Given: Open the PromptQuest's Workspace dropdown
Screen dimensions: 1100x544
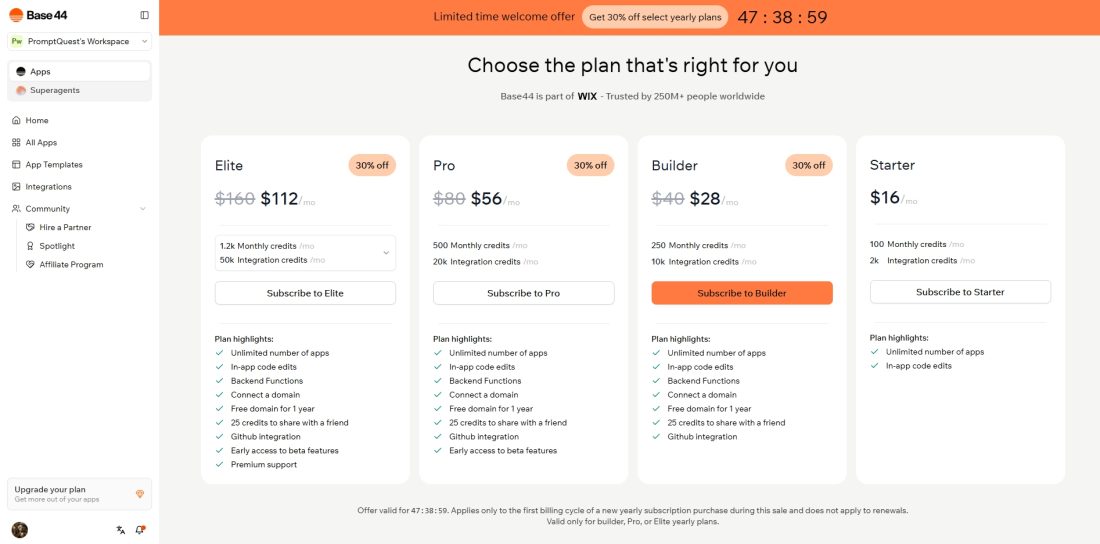Looking at the screenshot, I should [x=79, y=41].
